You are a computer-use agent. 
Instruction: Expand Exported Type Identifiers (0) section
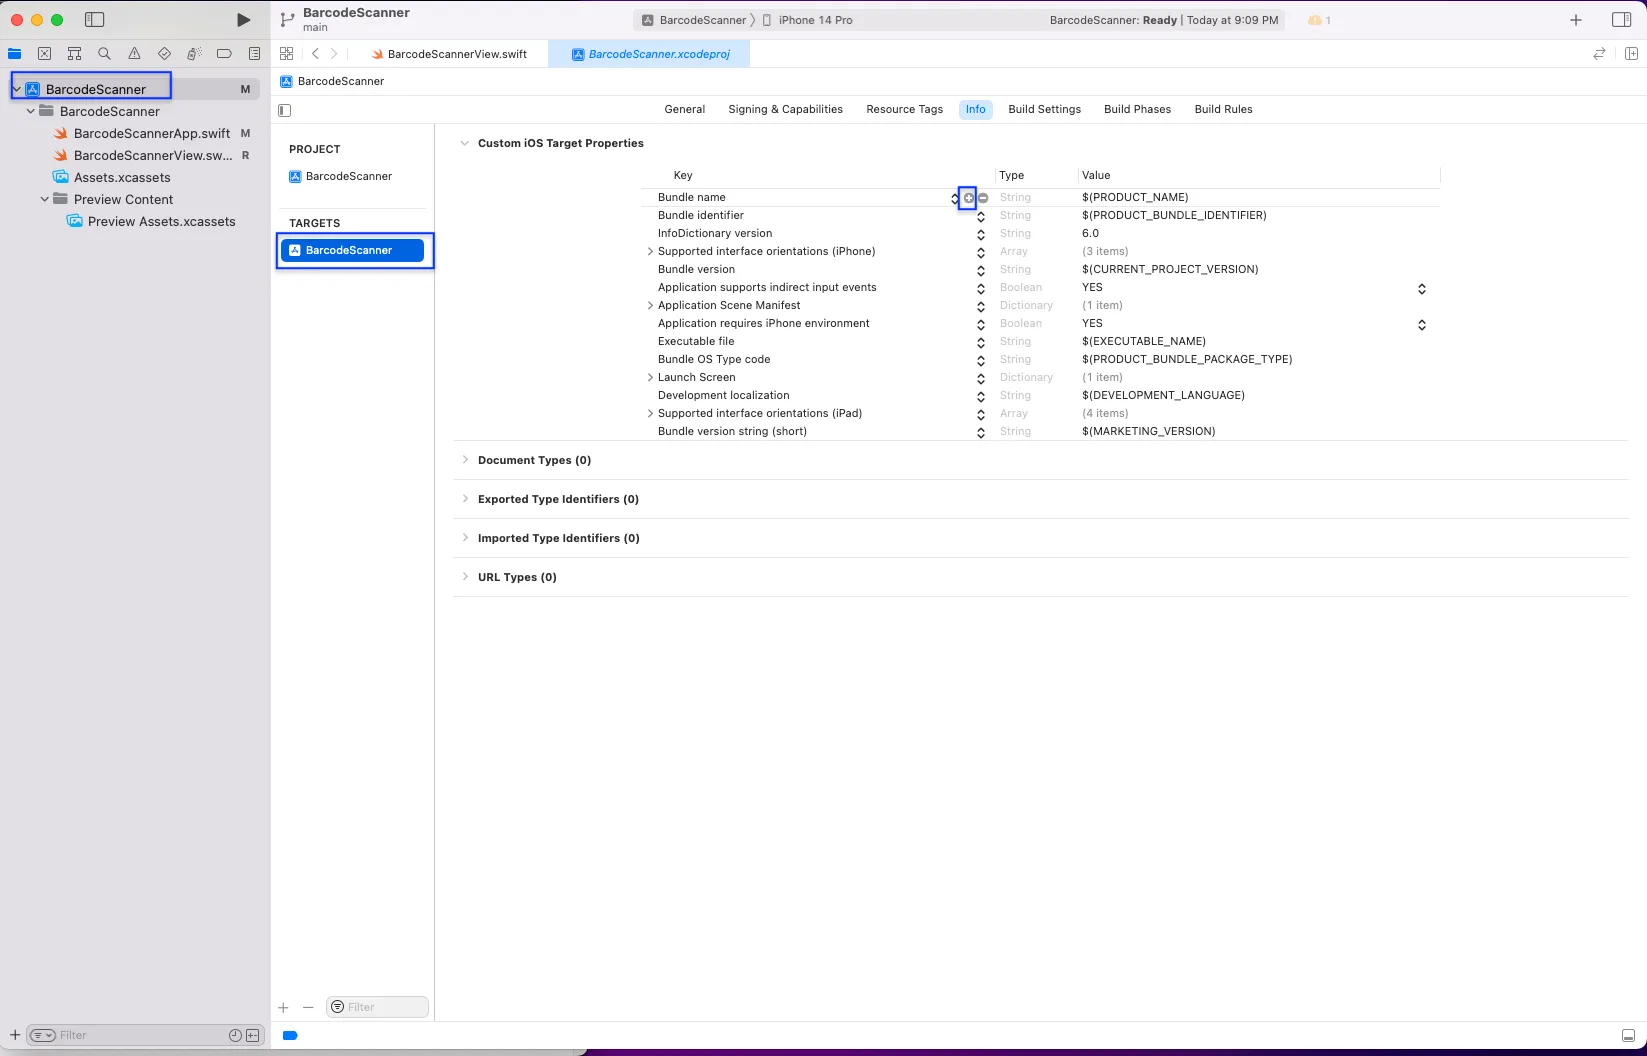465,499
